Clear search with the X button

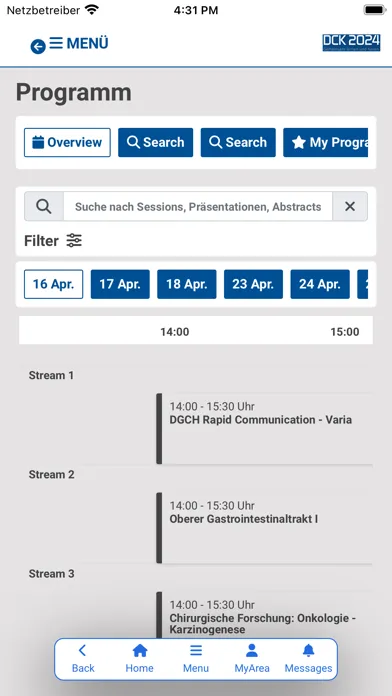tap(350, 206)
